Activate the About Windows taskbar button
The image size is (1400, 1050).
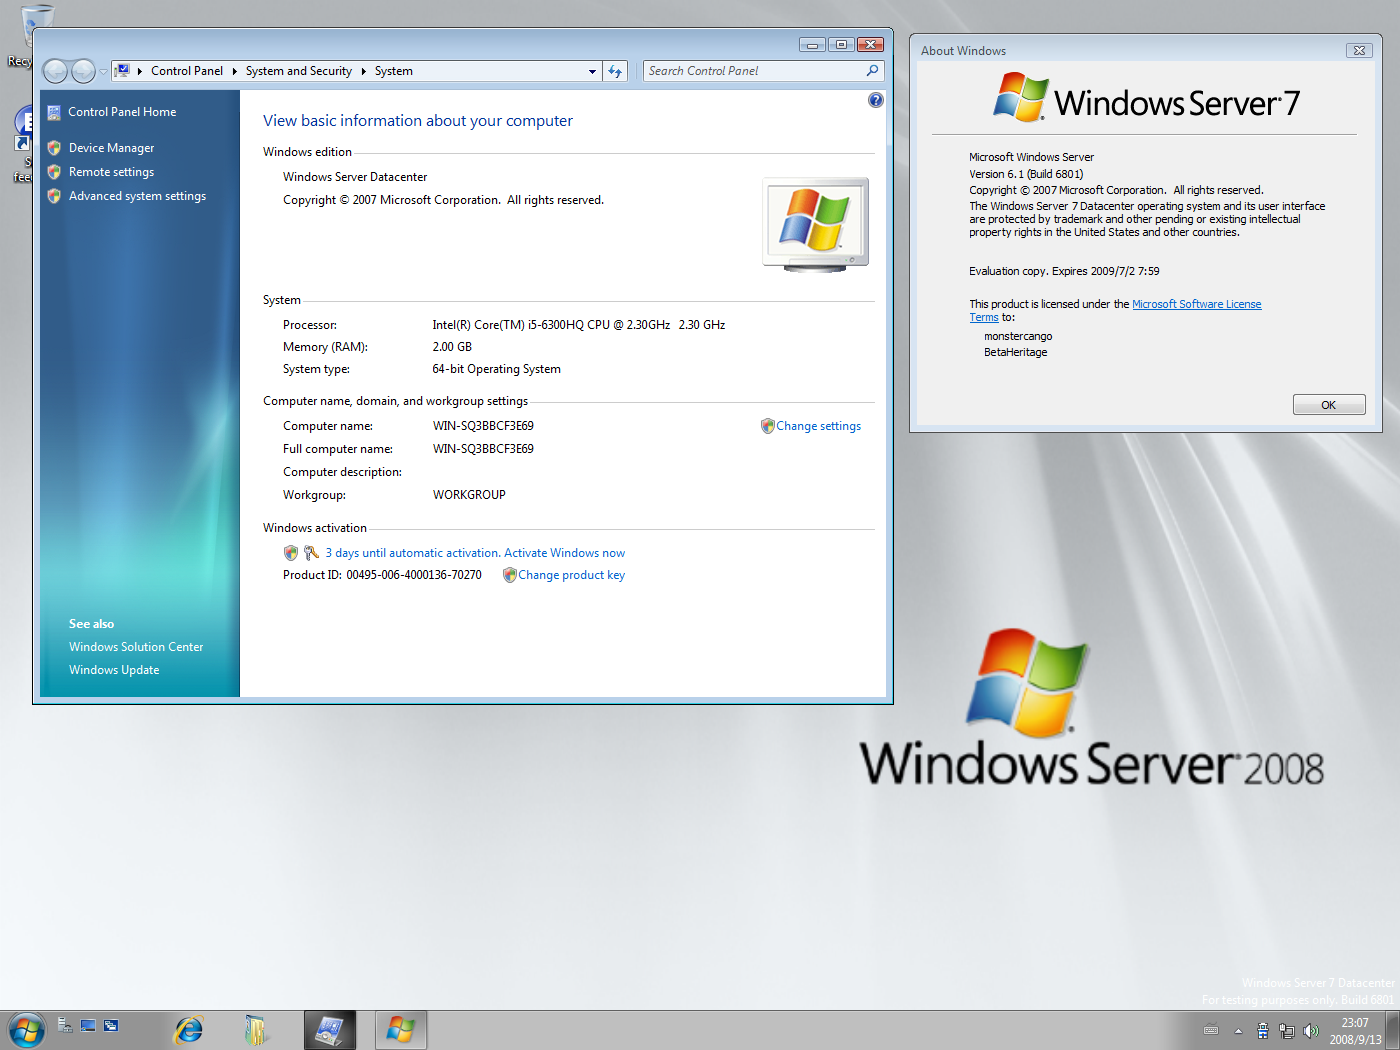(401, 1030)
